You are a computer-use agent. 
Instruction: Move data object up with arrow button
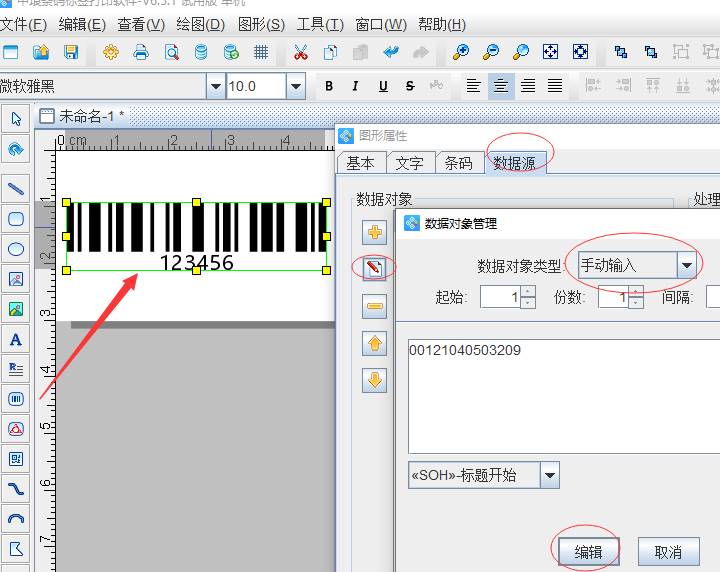[x=374, y=343]
